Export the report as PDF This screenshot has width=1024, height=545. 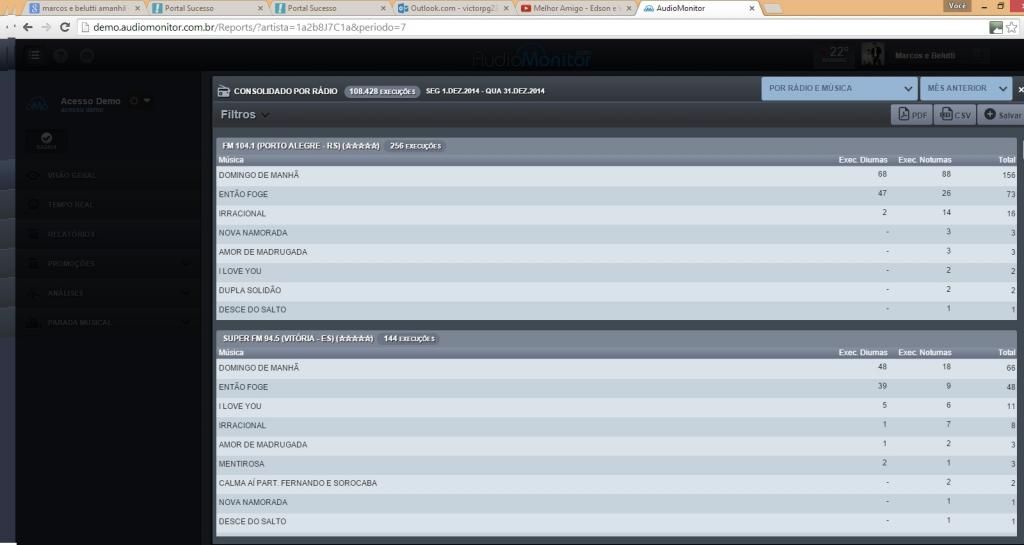pyautogui.click(x=911, y=115)
